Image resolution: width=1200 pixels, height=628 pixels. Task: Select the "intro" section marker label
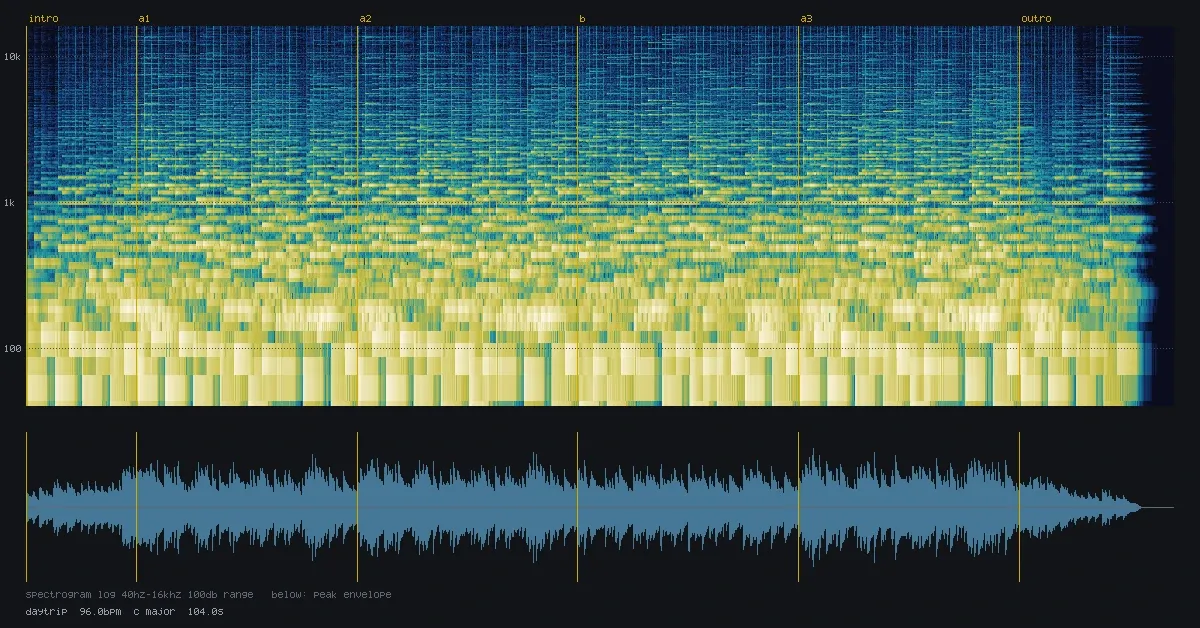pos(44,19)
